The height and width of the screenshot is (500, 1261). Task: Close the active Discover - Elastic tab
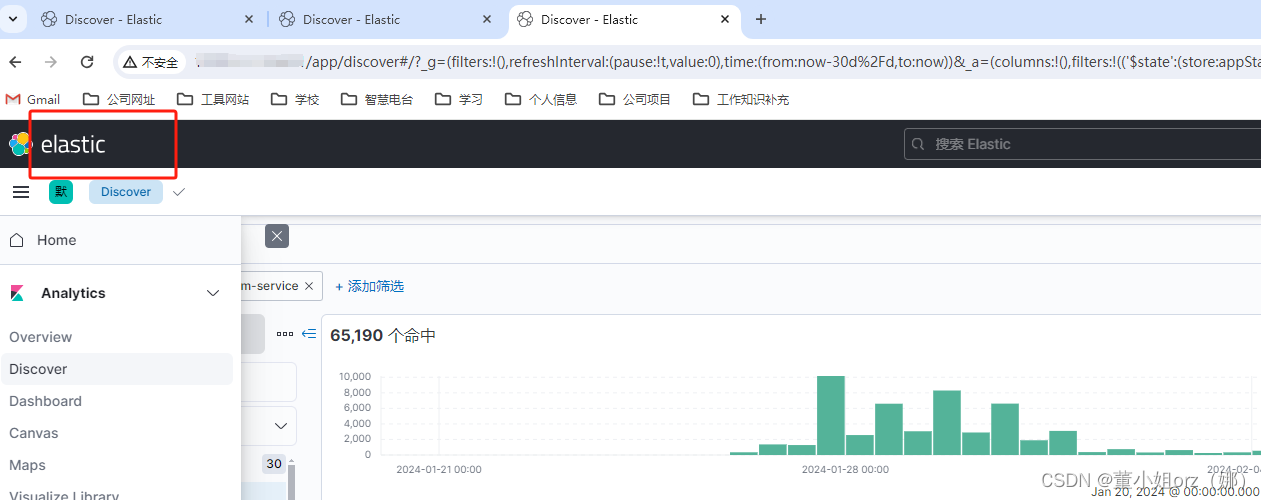(x=726, y=19)
